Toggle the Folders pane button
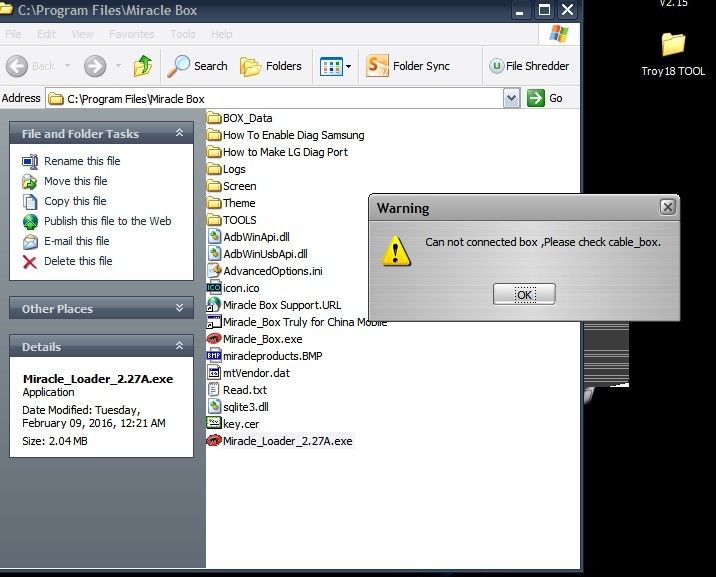Screen dimensions: 716x577 (271, 66)
